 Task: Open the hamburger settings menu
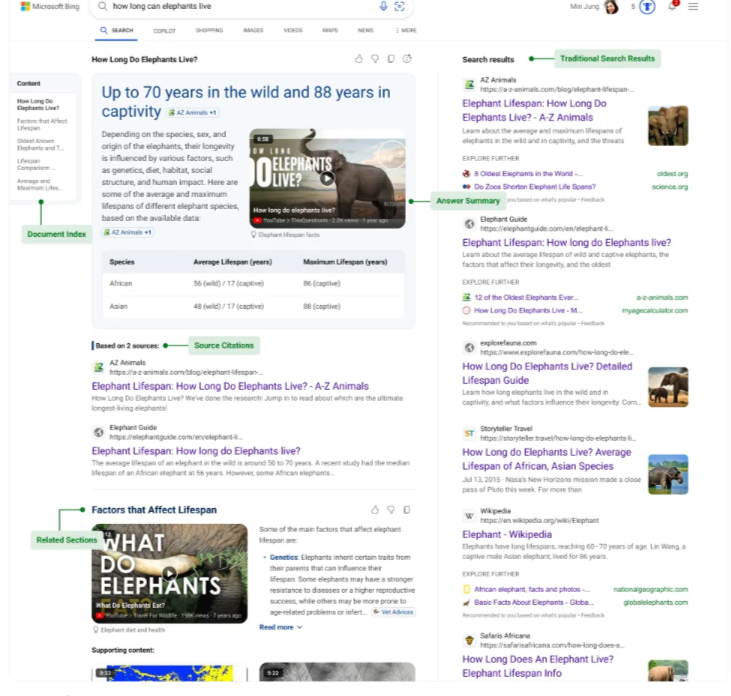pyautogui.click(x=693, y=7)
